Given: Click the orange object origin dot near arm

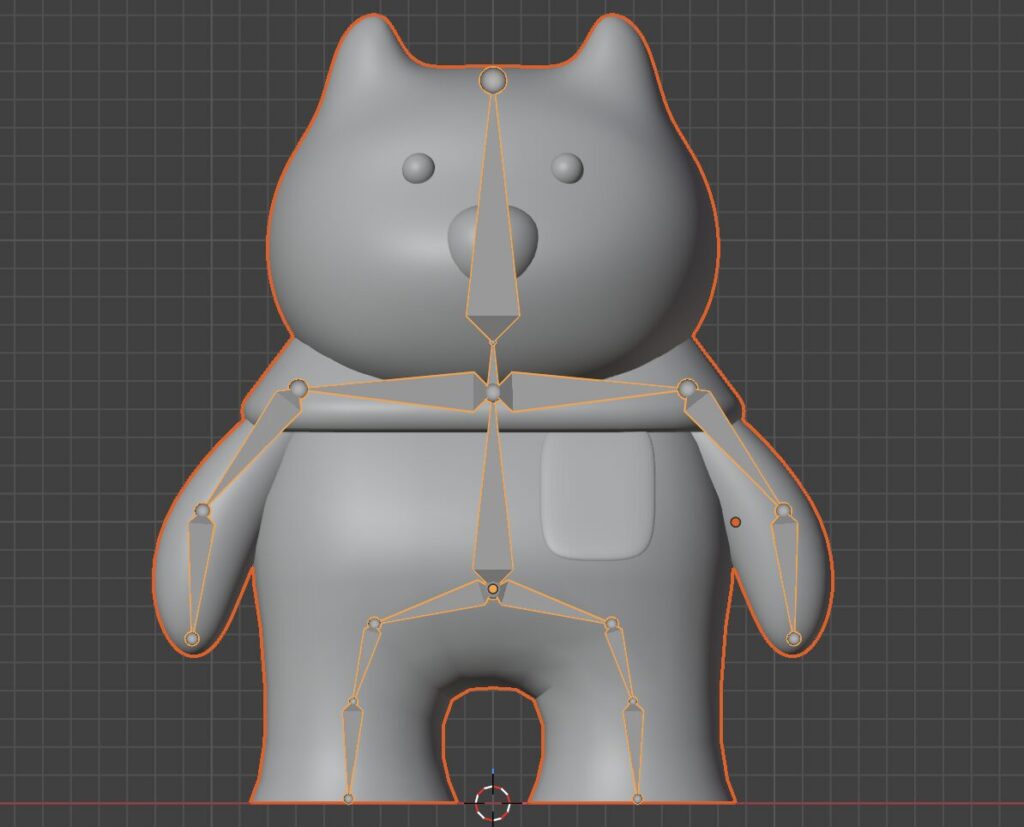Looking at the screenshot, I should click(x=736, y=522).
